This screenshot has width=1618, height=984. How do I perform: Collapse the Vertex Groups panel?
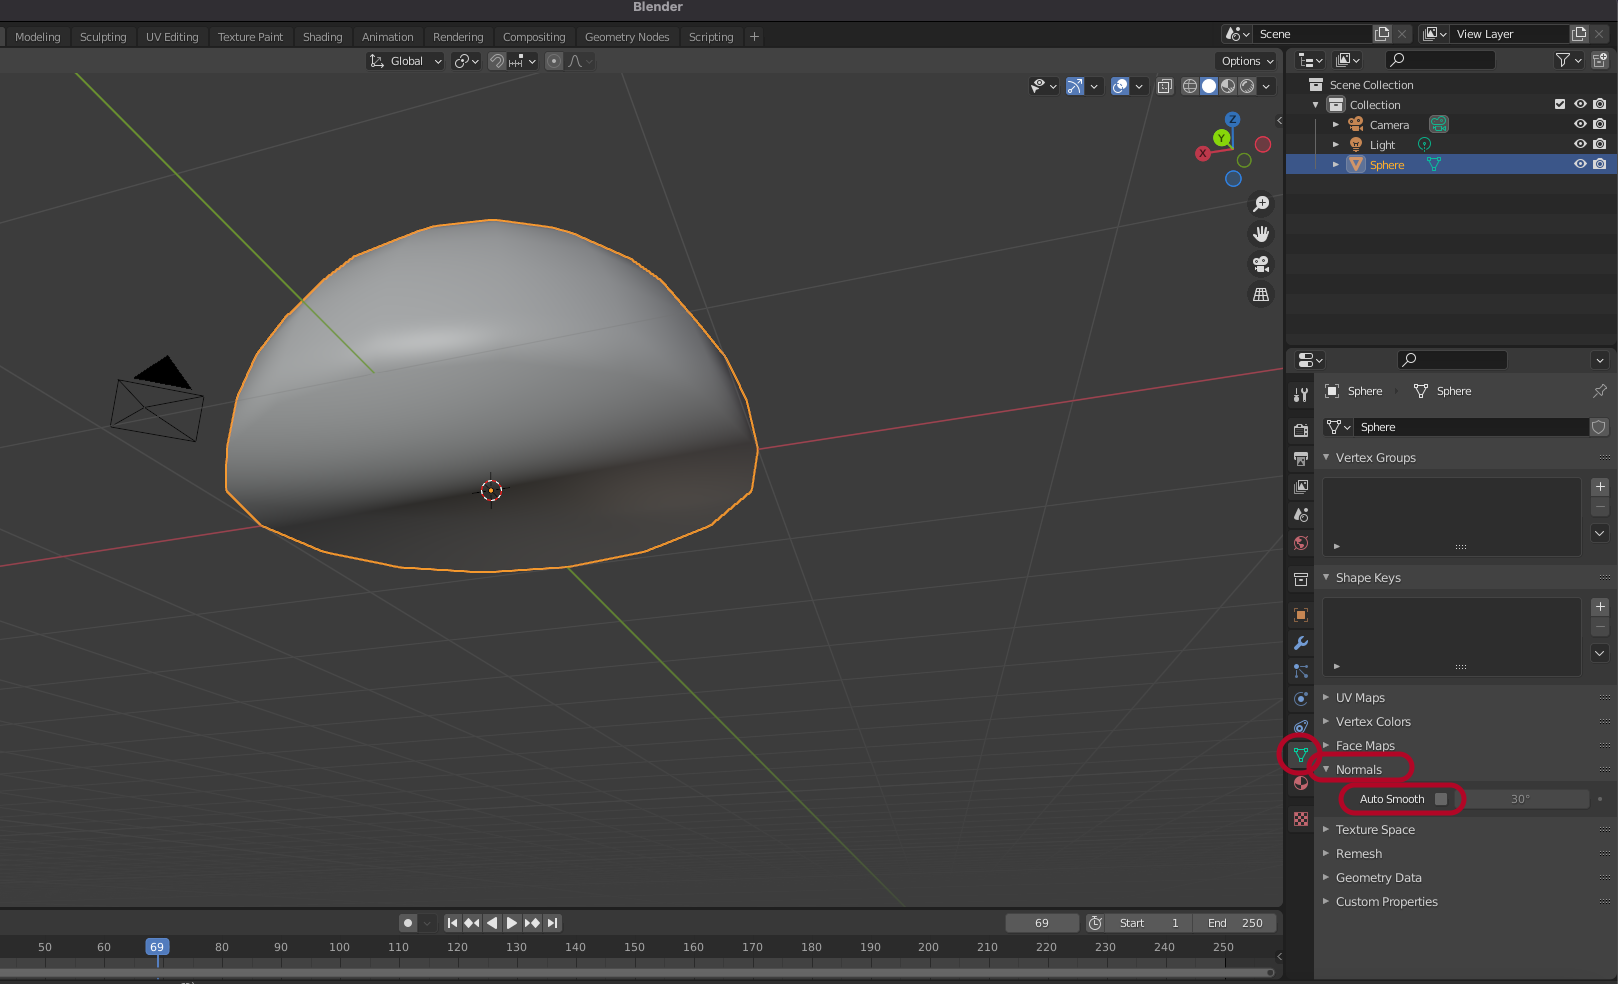tap(1326, 458)
